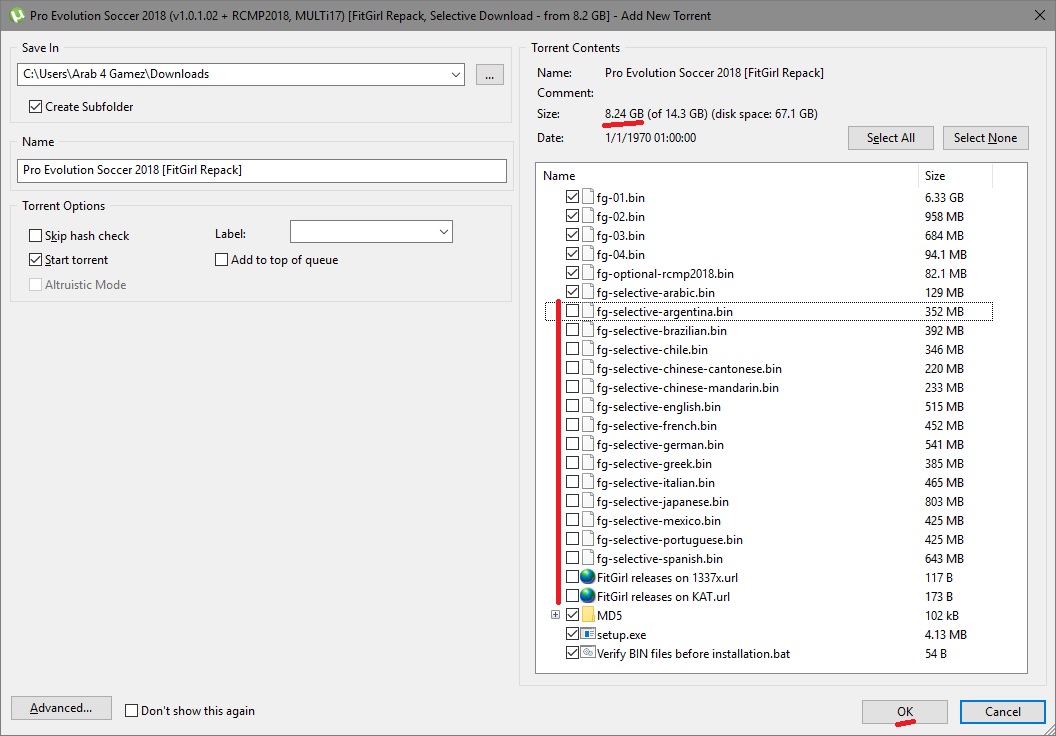Uncheck the Create Subfolder checkbox

click(x=36, y=106)
